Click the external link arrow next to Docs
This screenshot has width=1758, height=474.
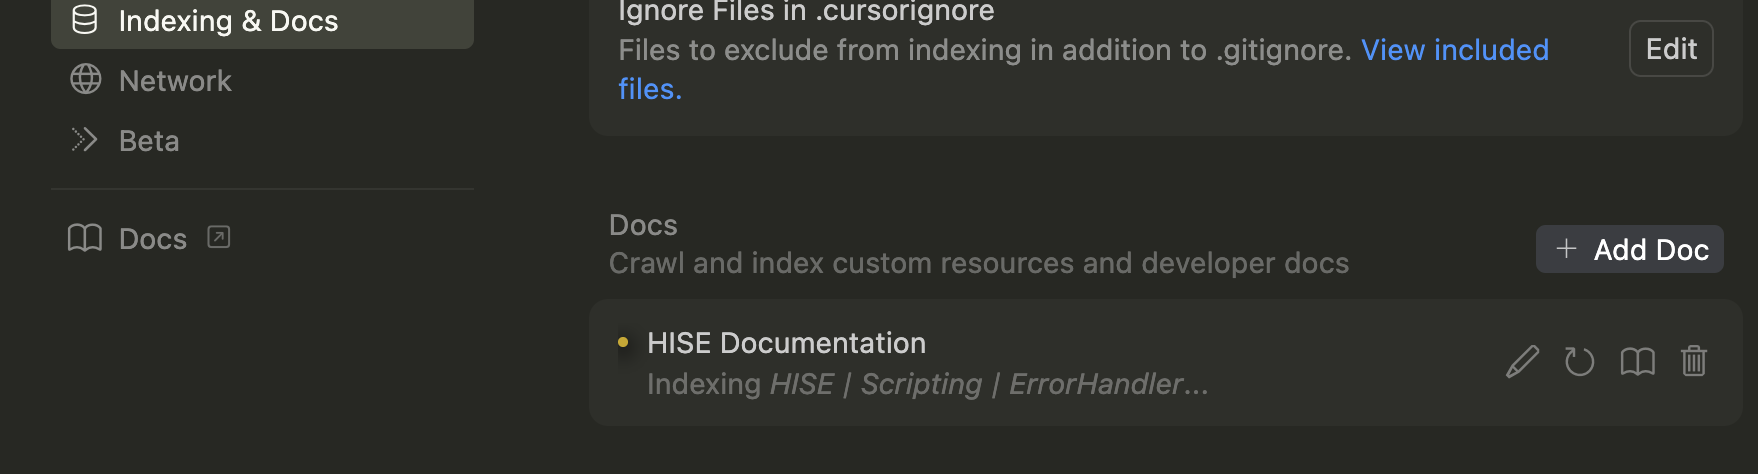click(218, 237)
